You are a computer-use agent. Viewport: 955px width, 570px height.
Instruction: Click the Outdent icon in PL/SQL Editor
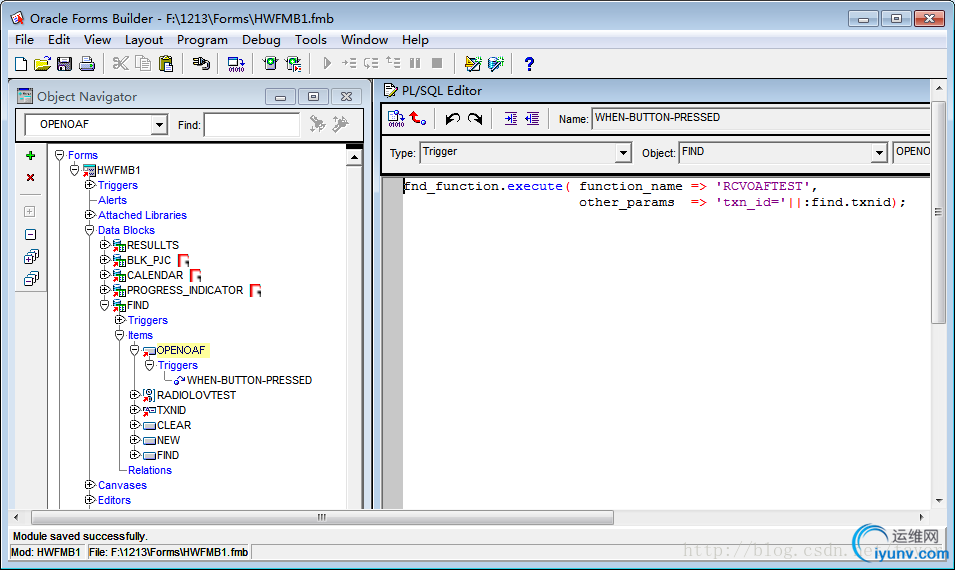[532, 119]
